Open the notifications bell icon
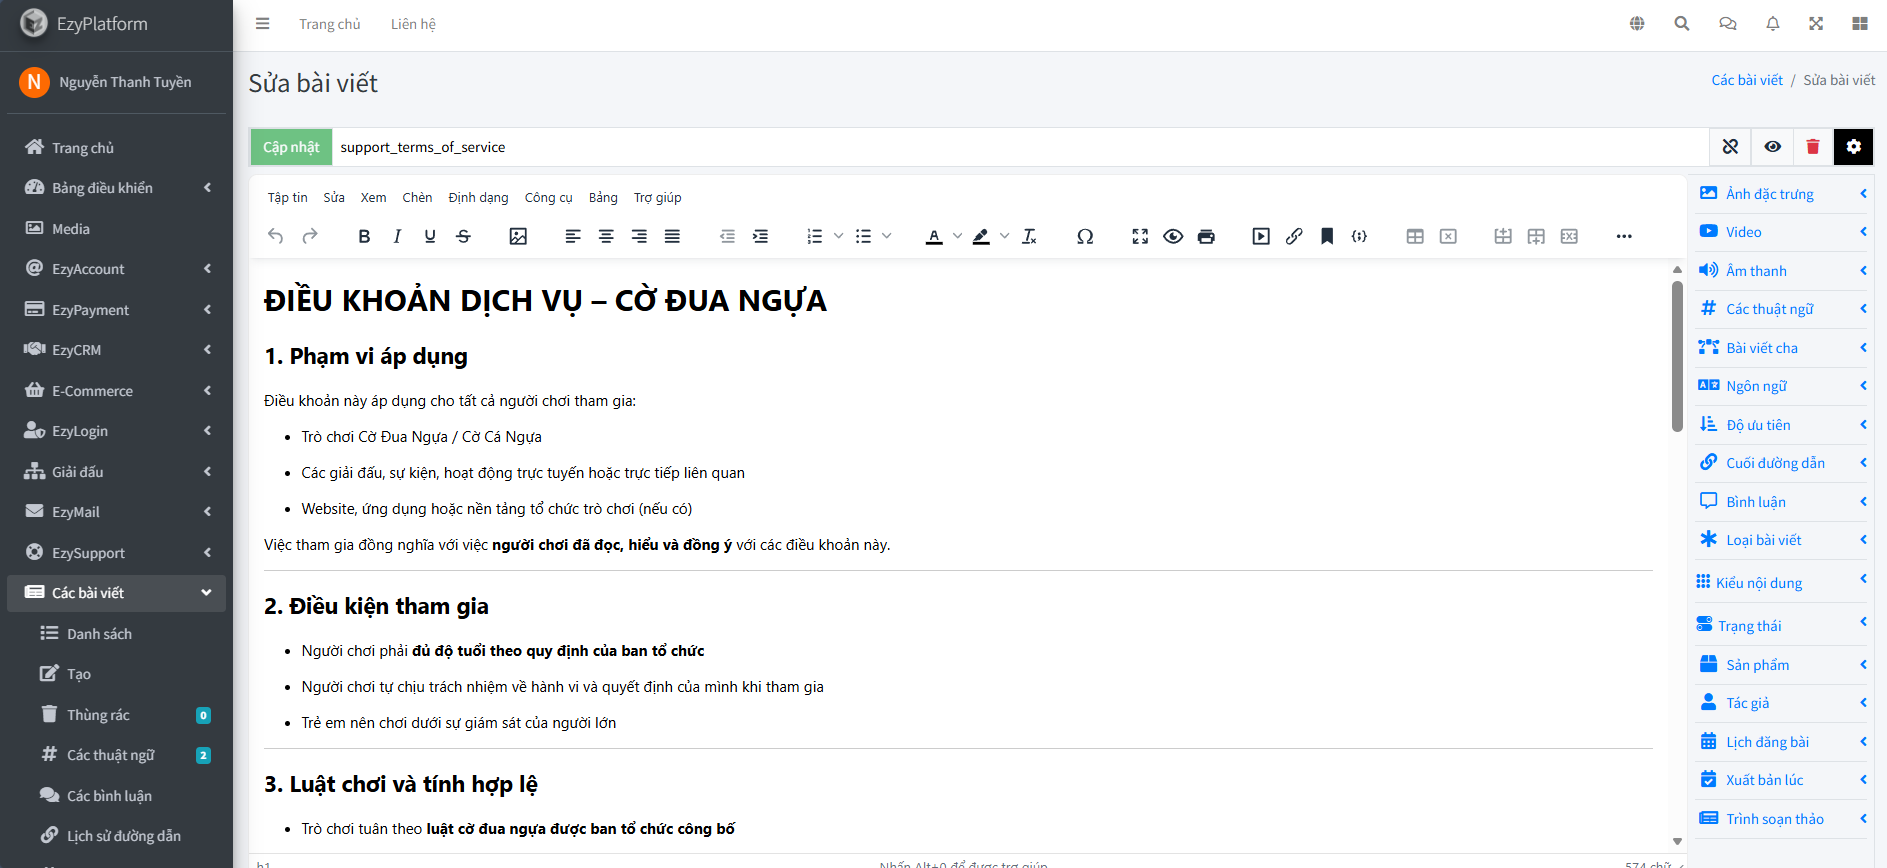This screenshot has width=1887, height=868. [1772, 24]
